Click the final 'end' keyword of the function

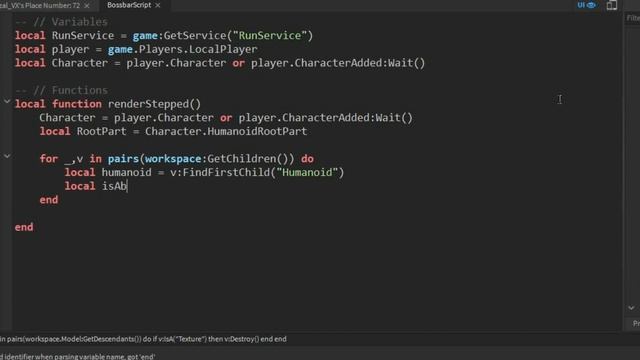[x=24, y=227]
